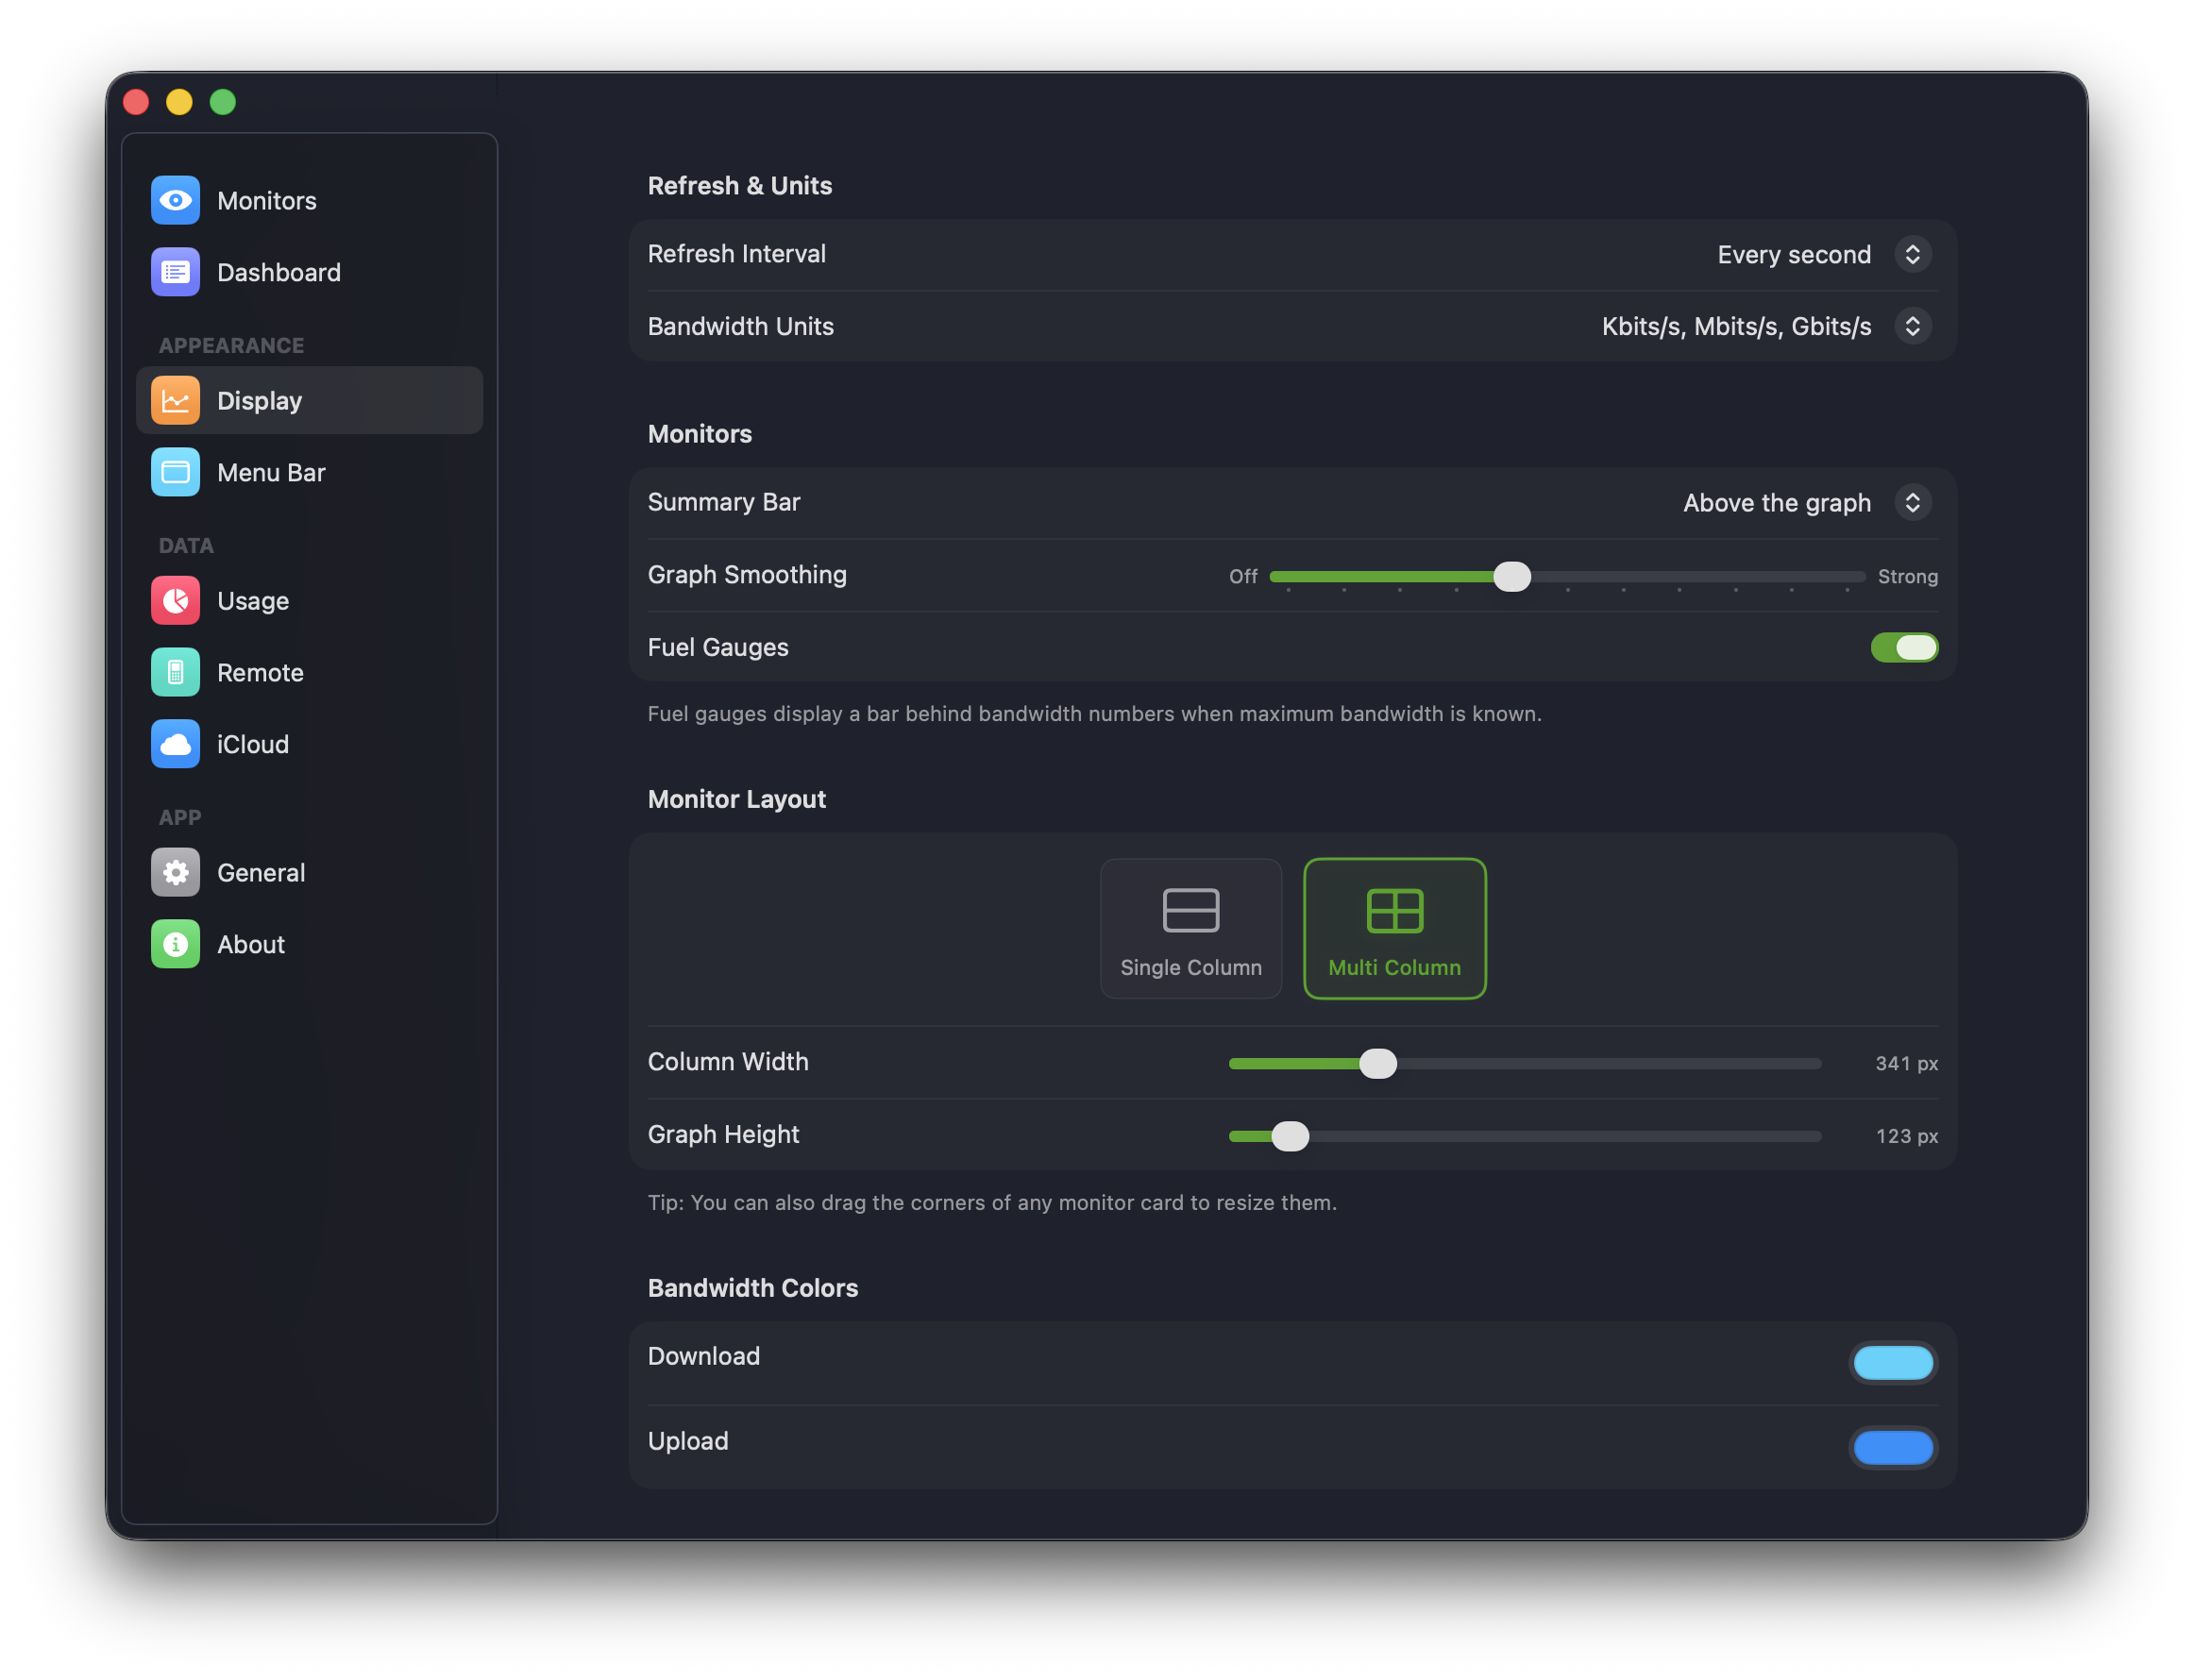Viewport: 2194px width, 1680px height.
Task: Select the Menu Bar settings icon
Action: [x=175, y=472]
